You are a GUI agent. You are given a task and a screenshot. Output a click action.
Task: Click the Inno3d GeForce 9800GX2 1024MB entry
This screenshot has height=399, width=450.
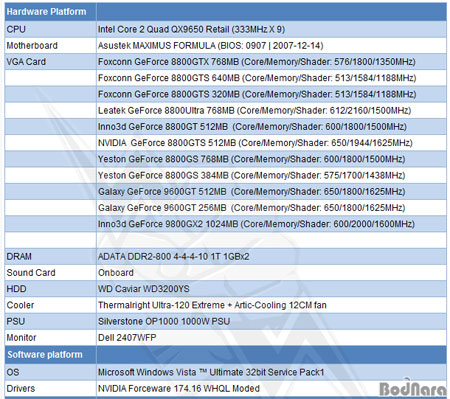click(x=256, y=224)
